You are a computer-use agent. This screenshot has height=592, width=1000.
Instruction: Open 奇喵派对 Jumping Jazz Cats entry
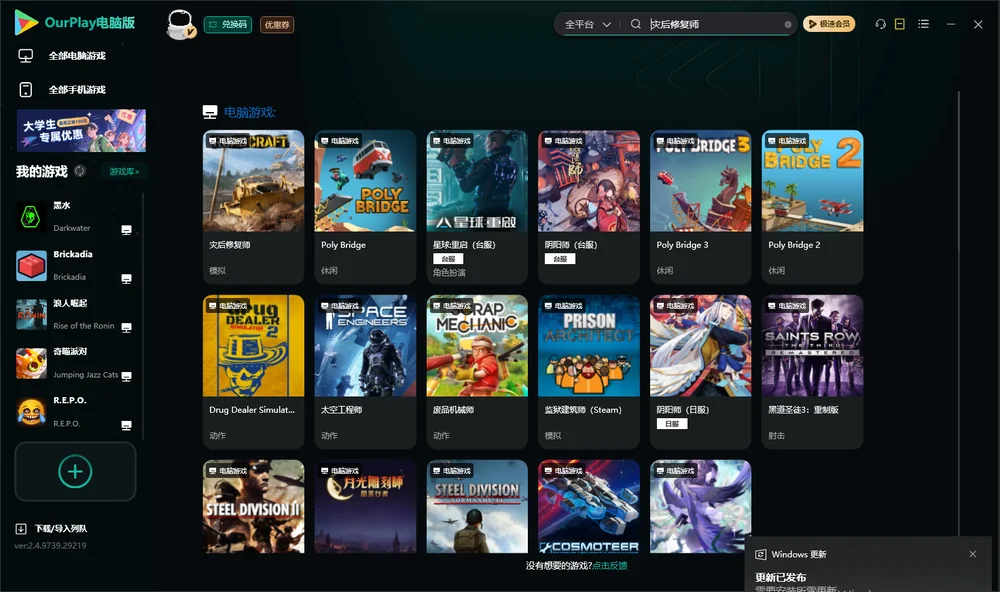[x=75, y=363]
